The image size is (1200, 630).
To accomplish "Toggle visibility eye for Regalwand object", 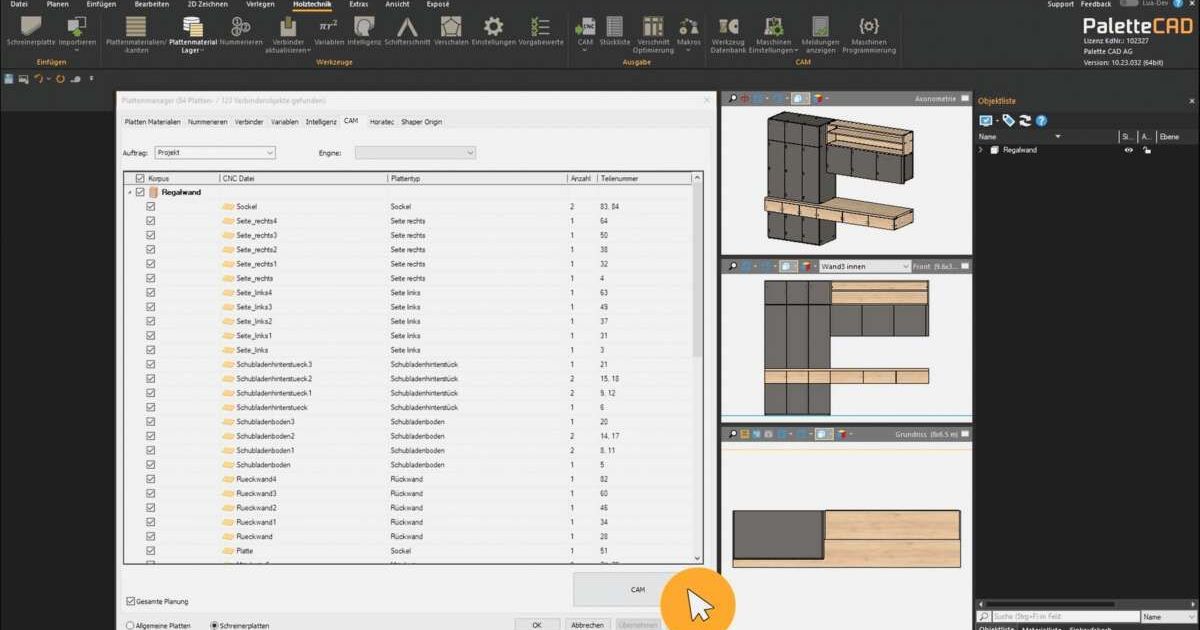I will pos(1128,150).
